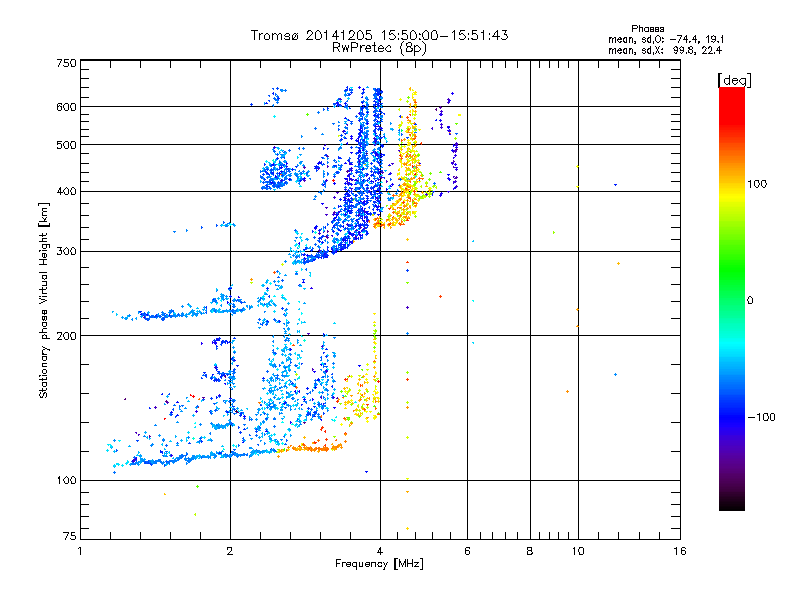Click the y-axis tick label '500'

point(67,145)
